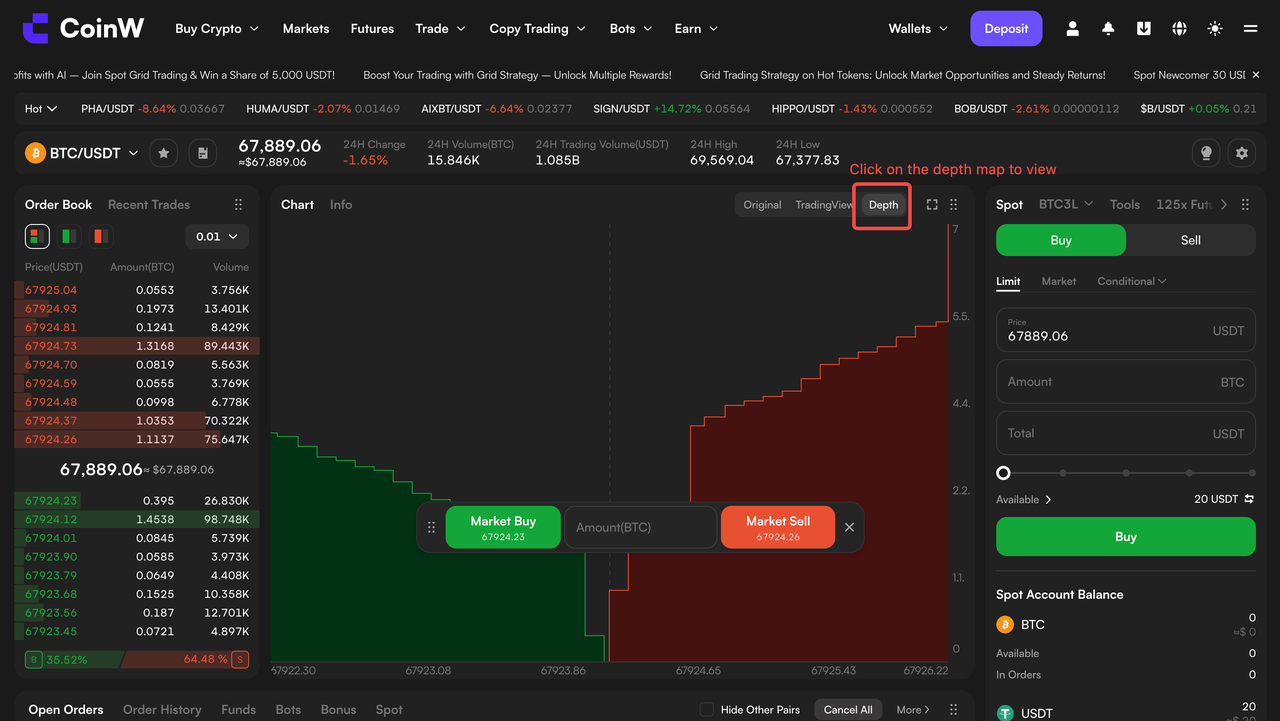
Task: Show only sell orders in order book
Action: point(100,236)
